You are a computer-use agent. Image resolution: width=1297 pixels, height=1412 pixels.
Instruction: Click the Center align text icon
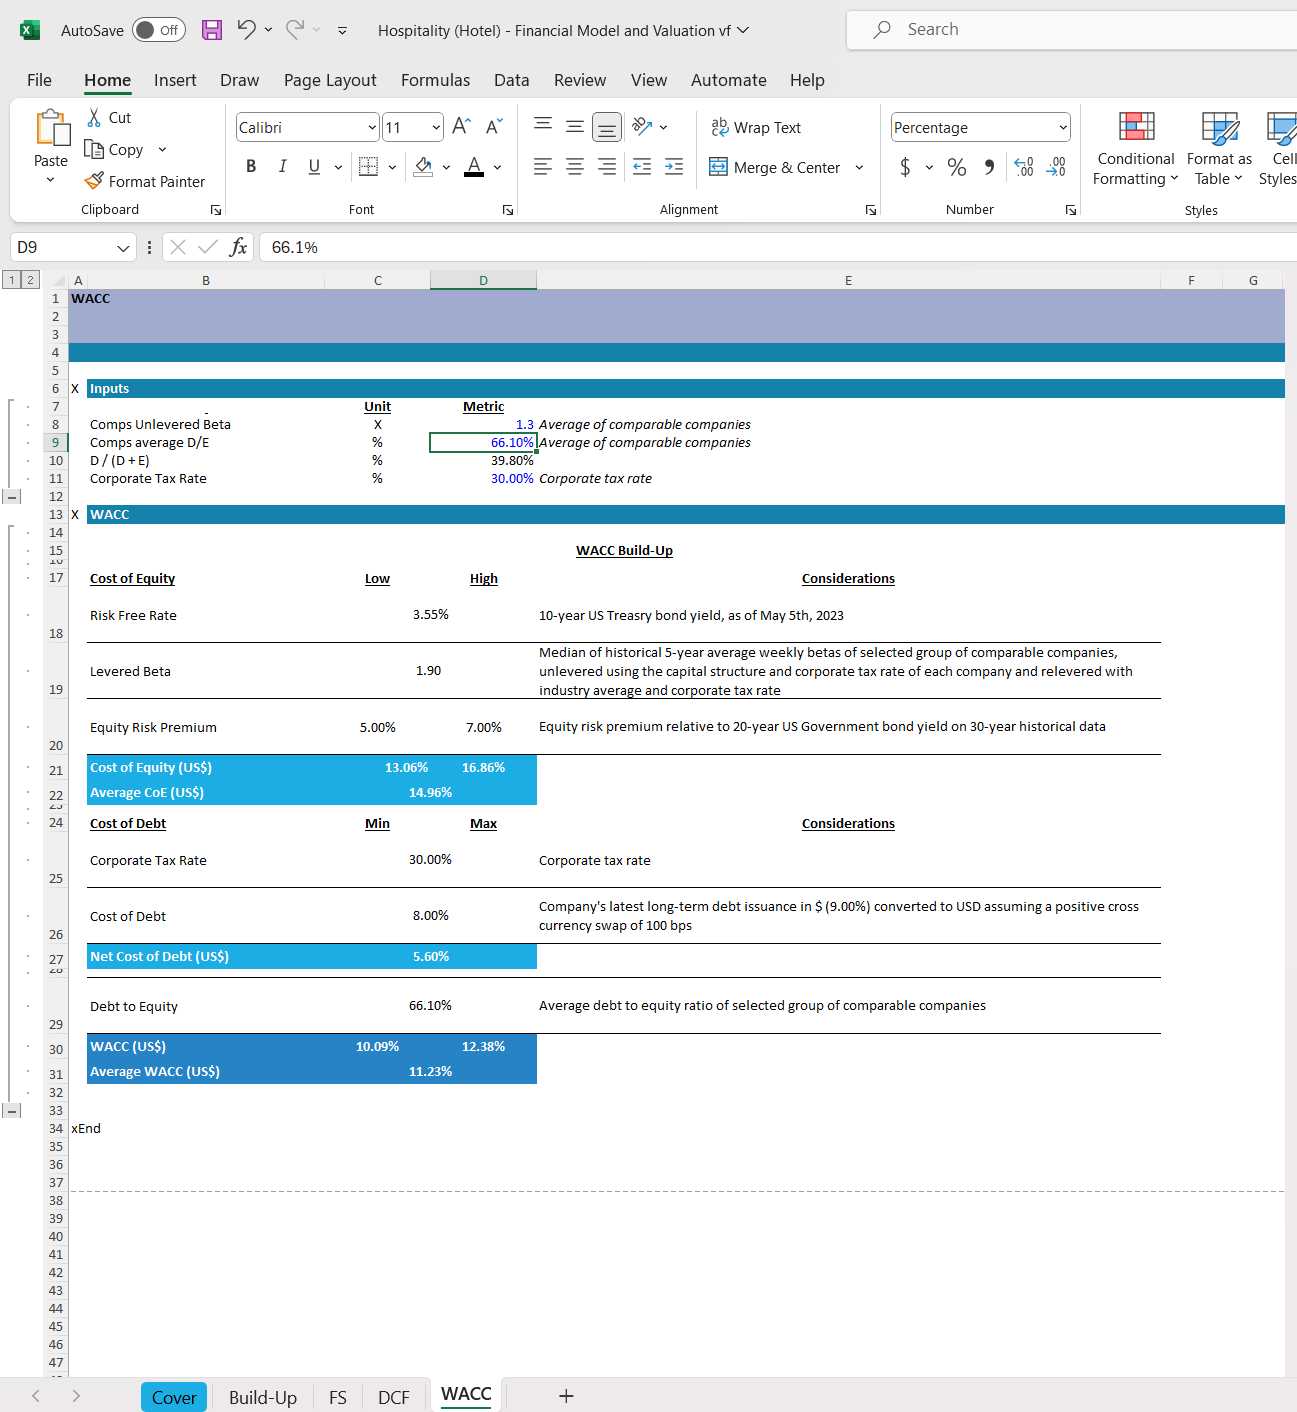(575, 167)
